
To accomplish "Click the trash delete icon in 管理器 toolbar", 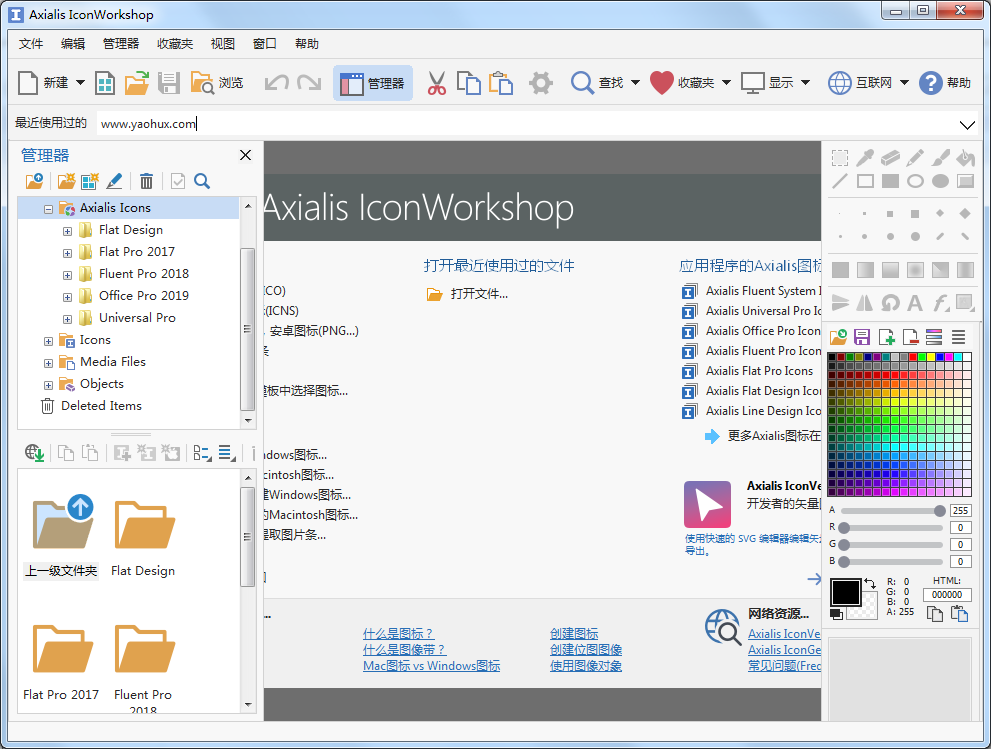I will pyautogui.click(x=146, y=181).
